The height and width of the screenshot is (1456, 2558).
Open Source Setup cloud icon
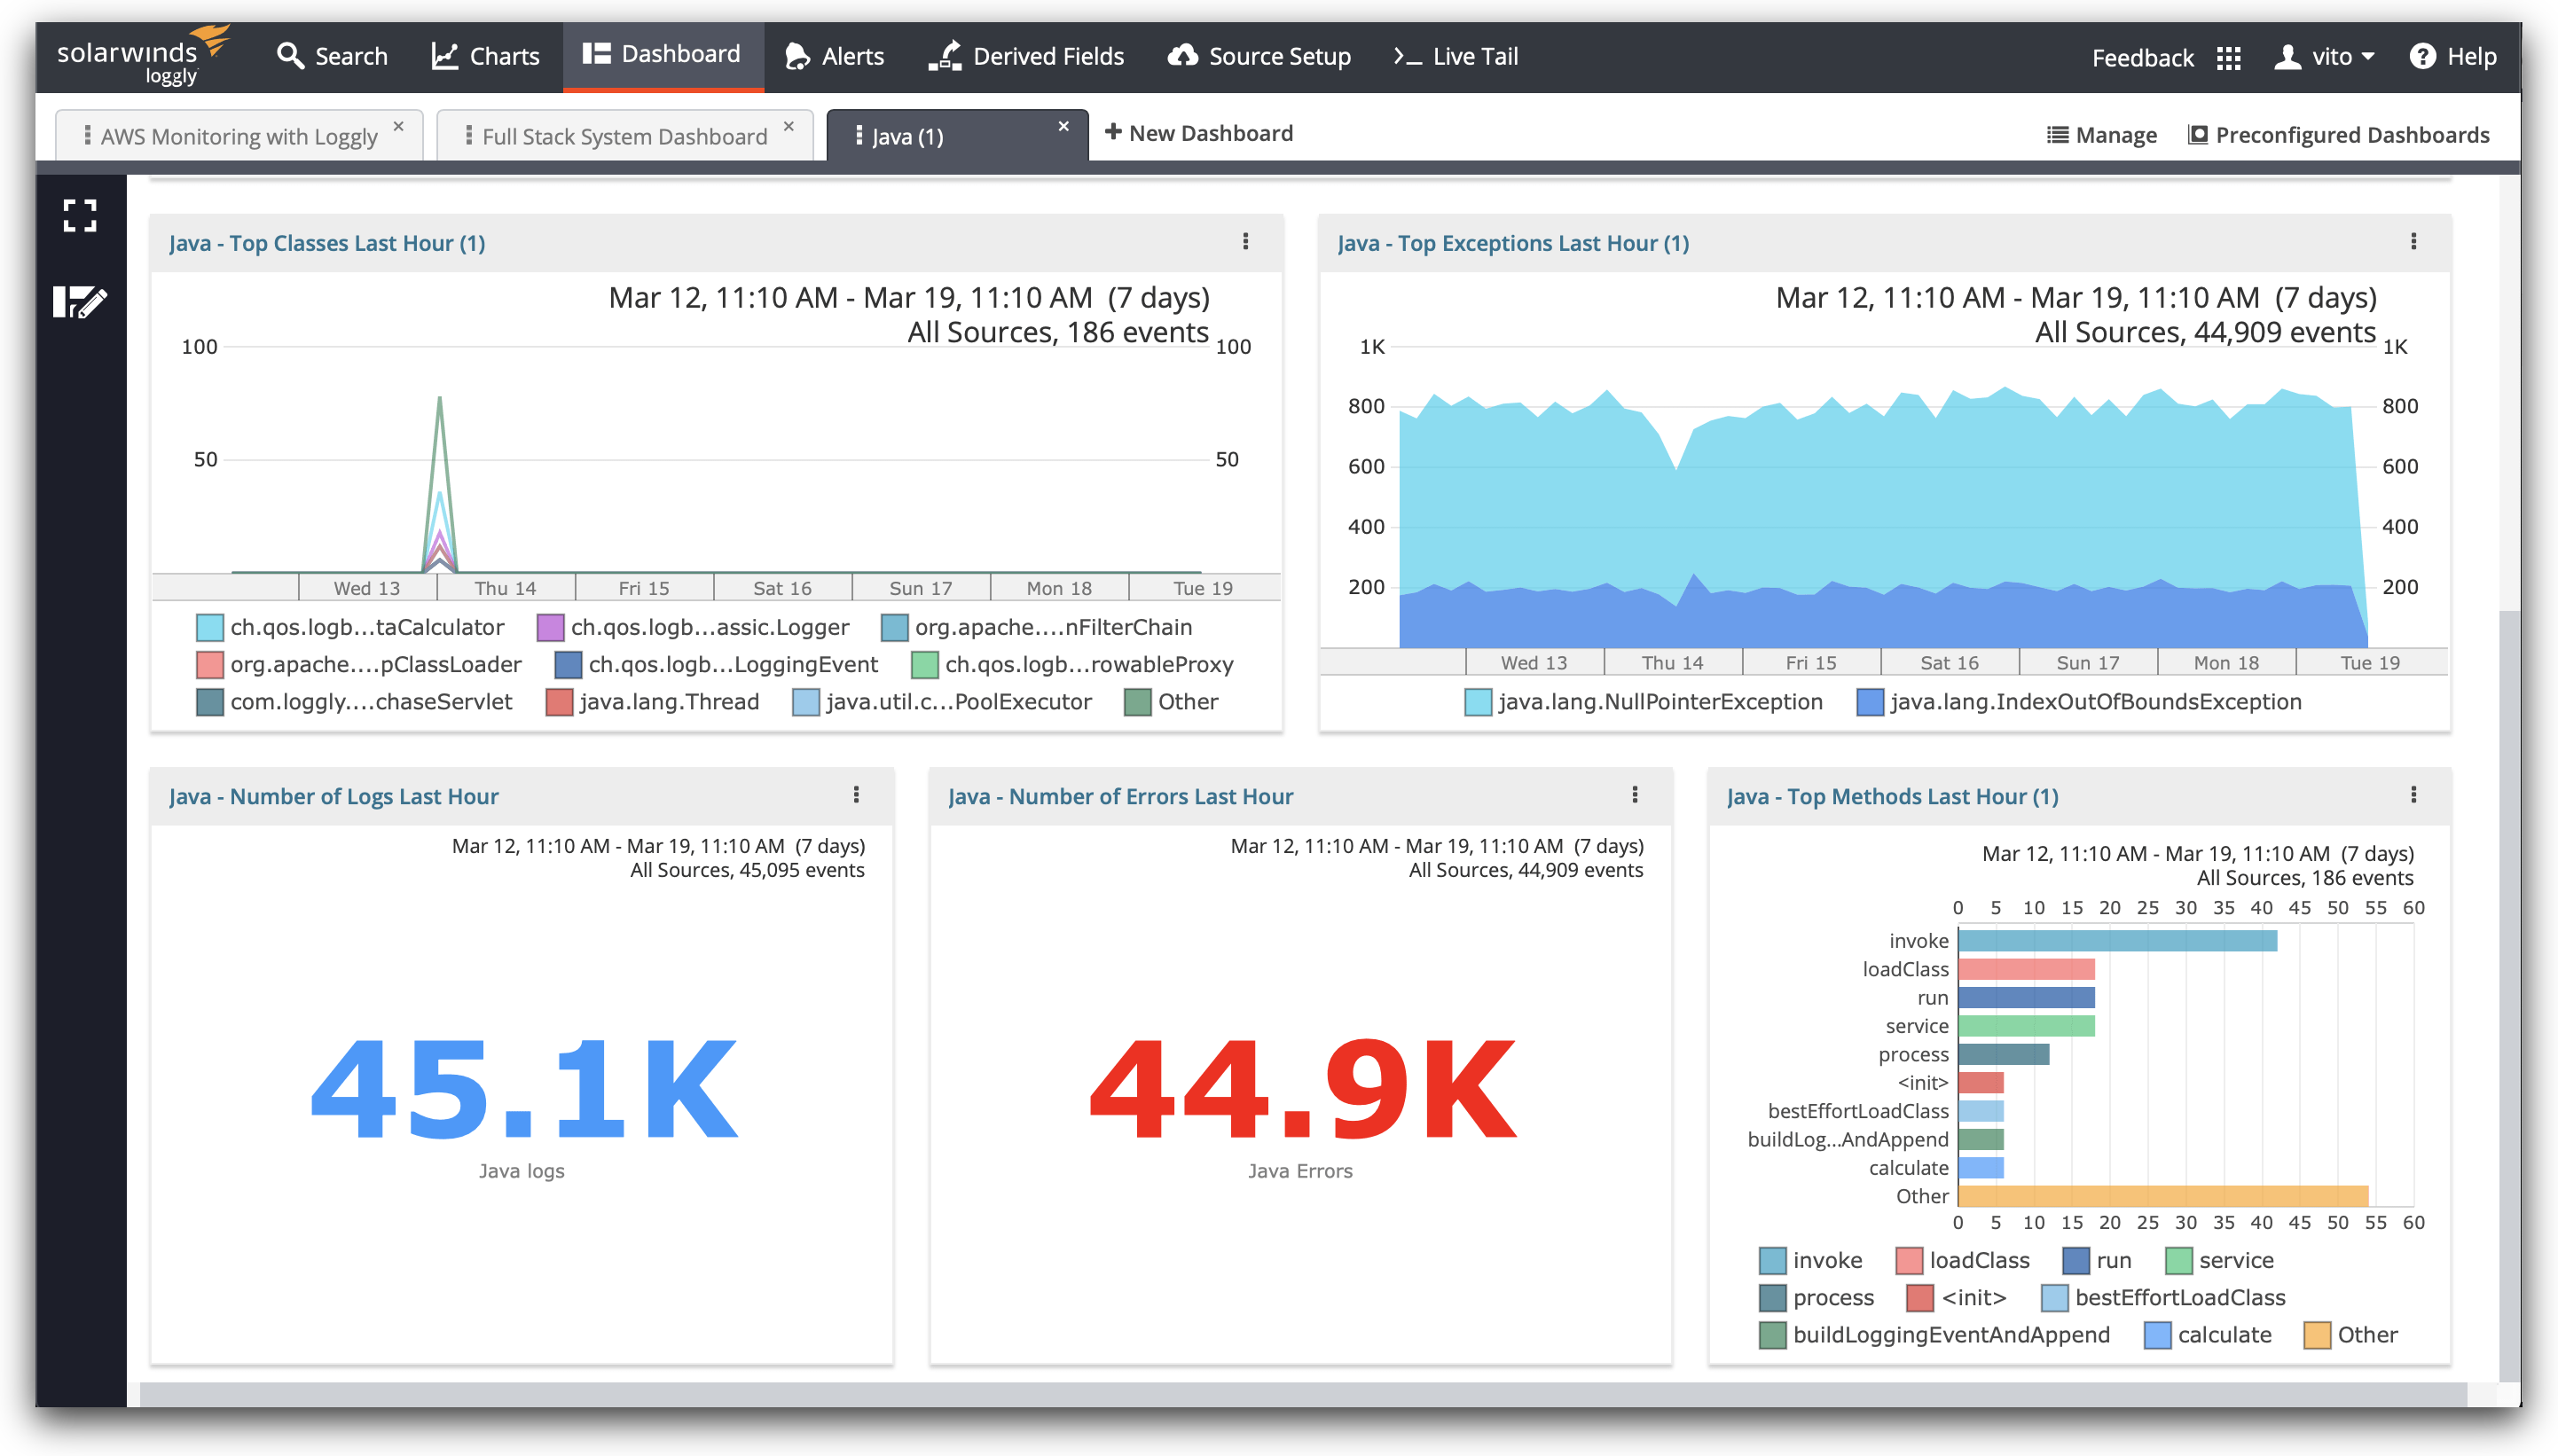[1182, 56]
